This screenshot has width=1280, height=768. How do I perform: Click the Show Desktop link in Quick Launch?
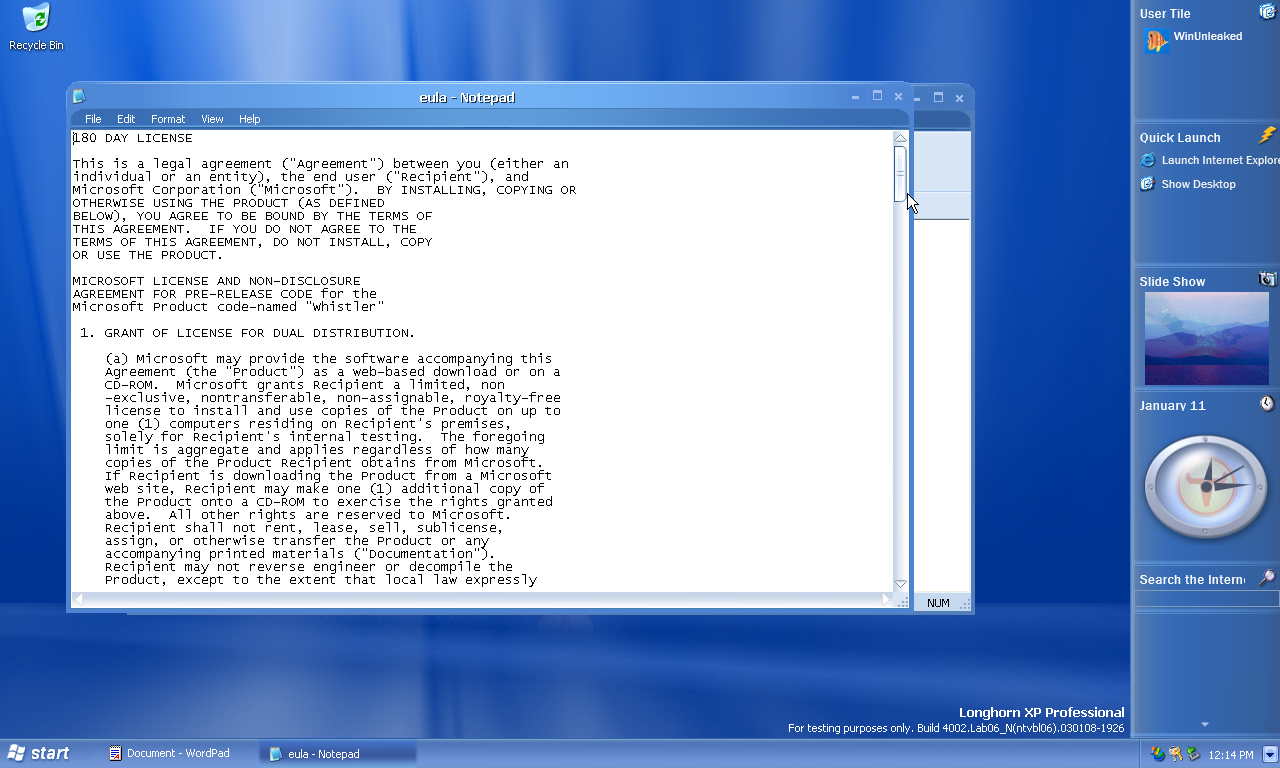(x=1198, y=184)
